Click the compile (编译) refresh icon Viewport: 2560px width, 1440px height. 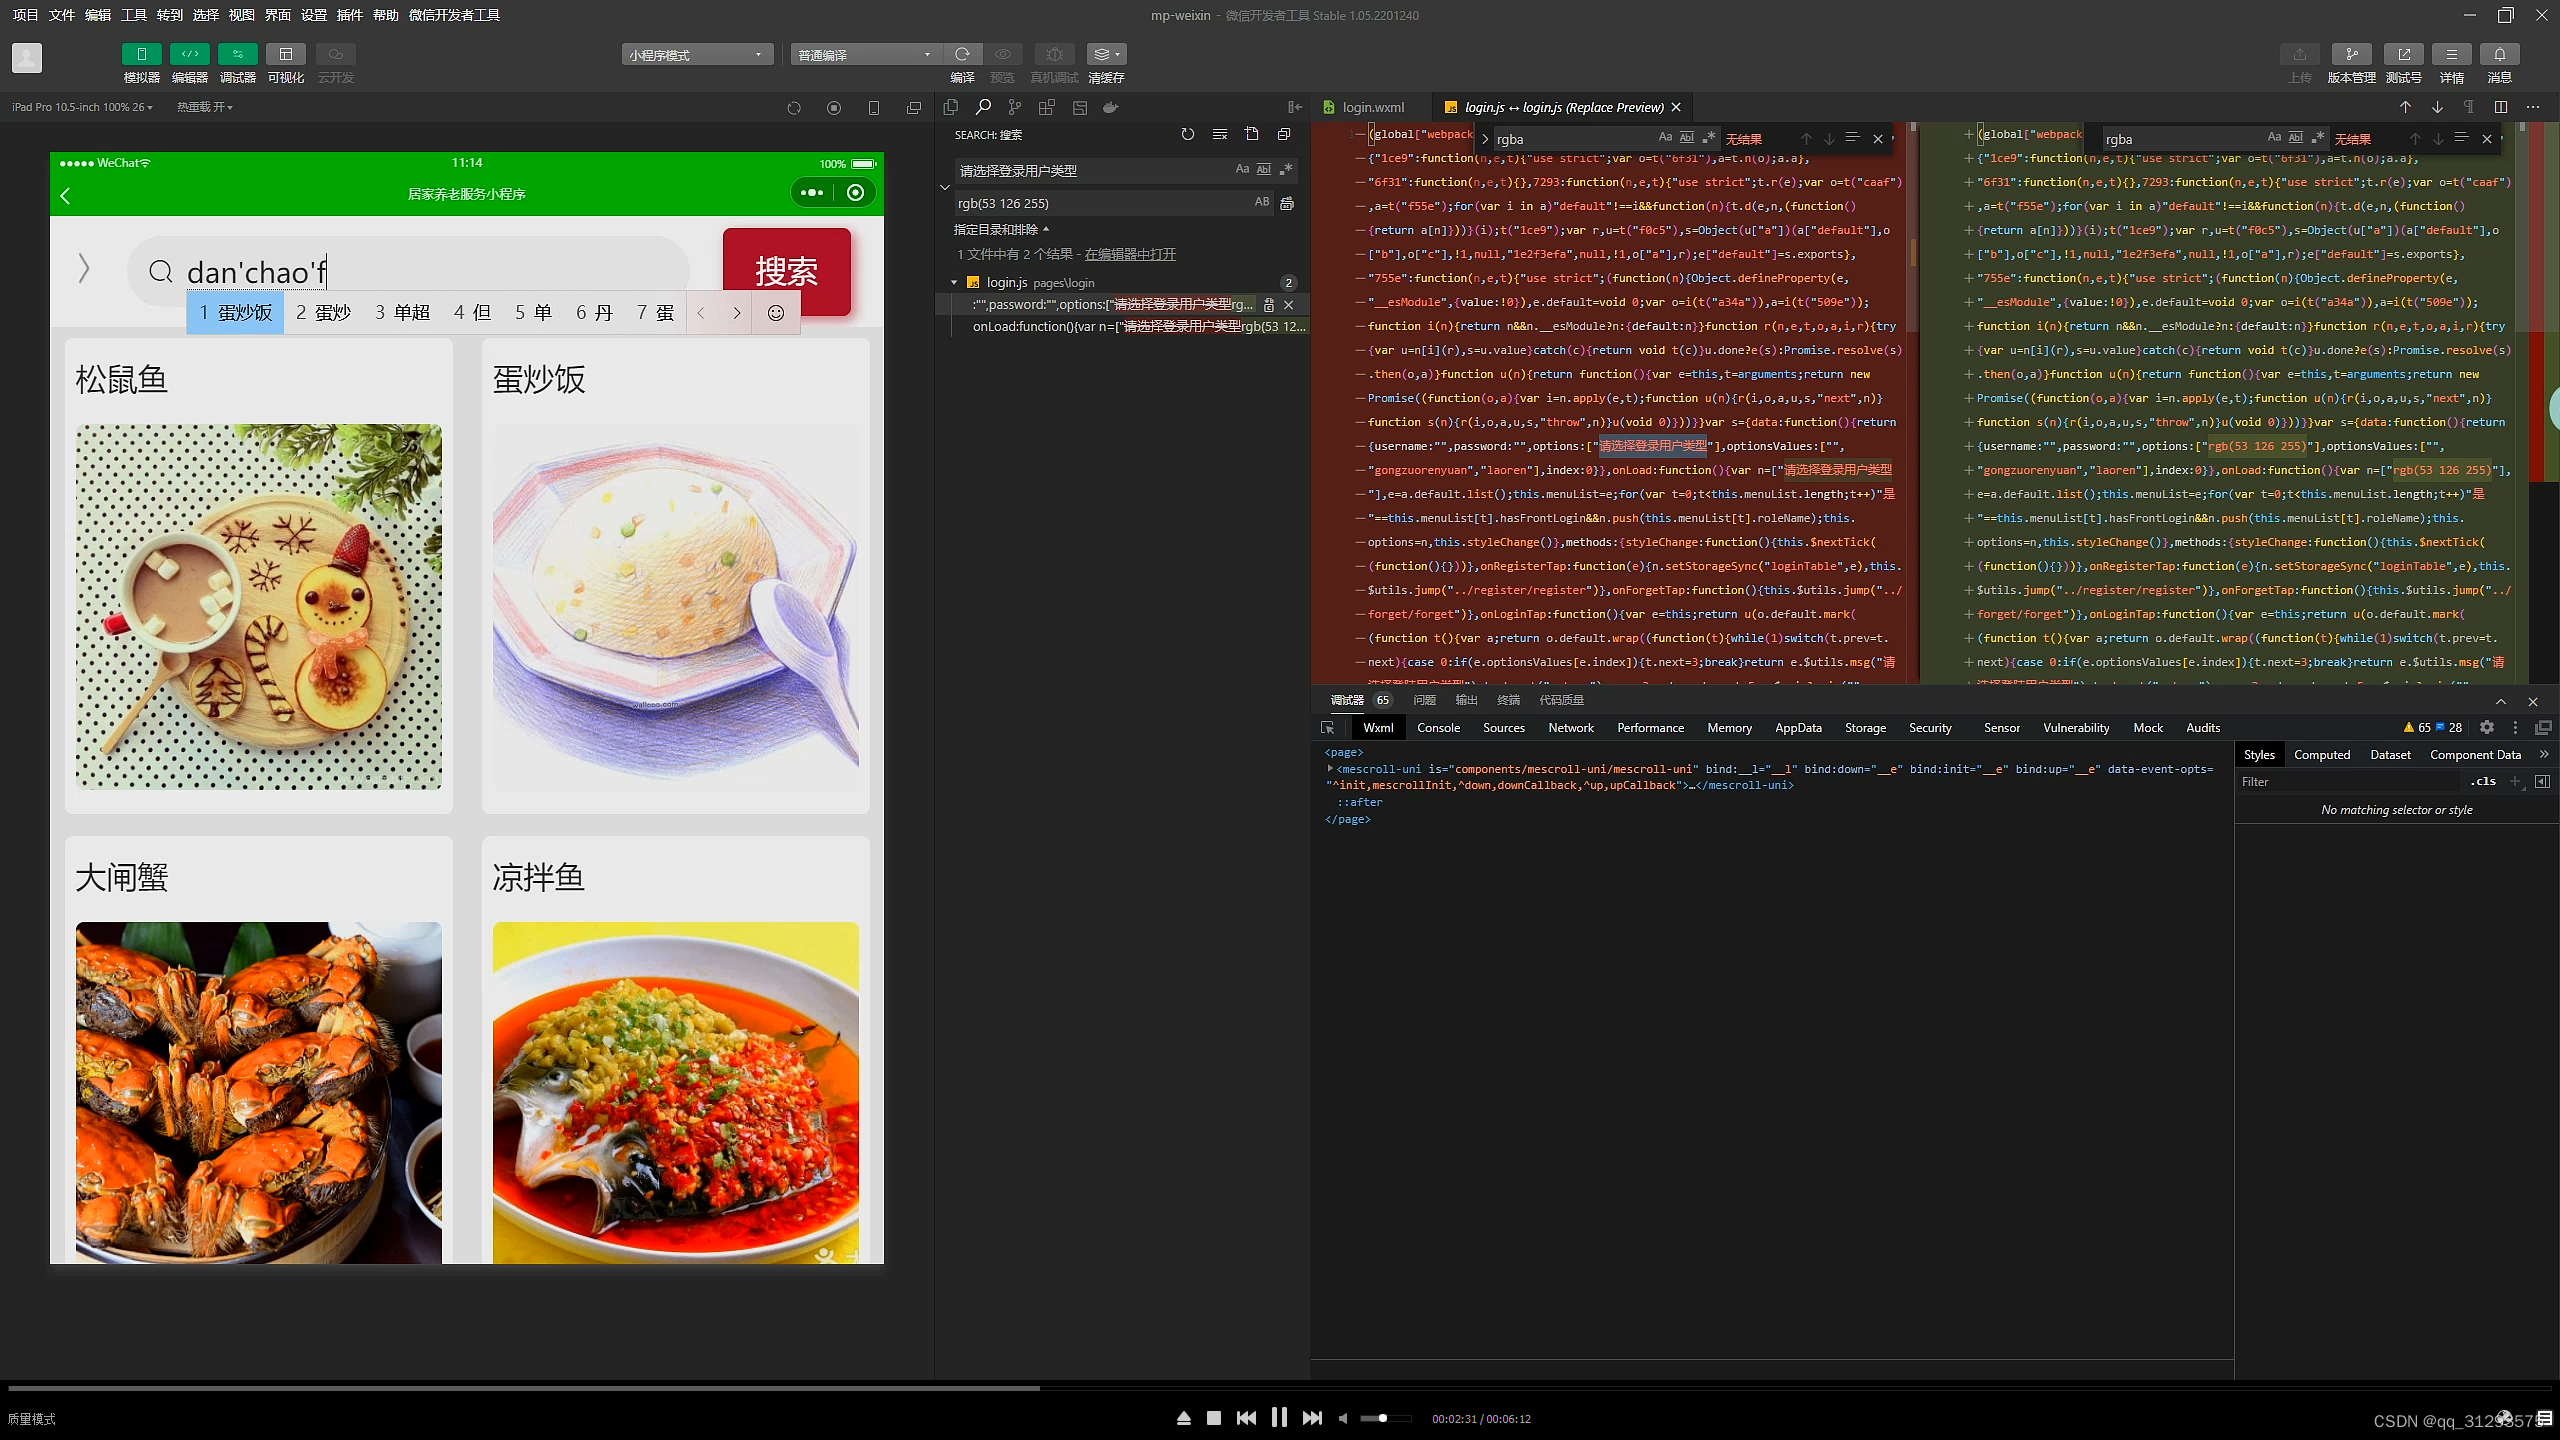(962, 54)
